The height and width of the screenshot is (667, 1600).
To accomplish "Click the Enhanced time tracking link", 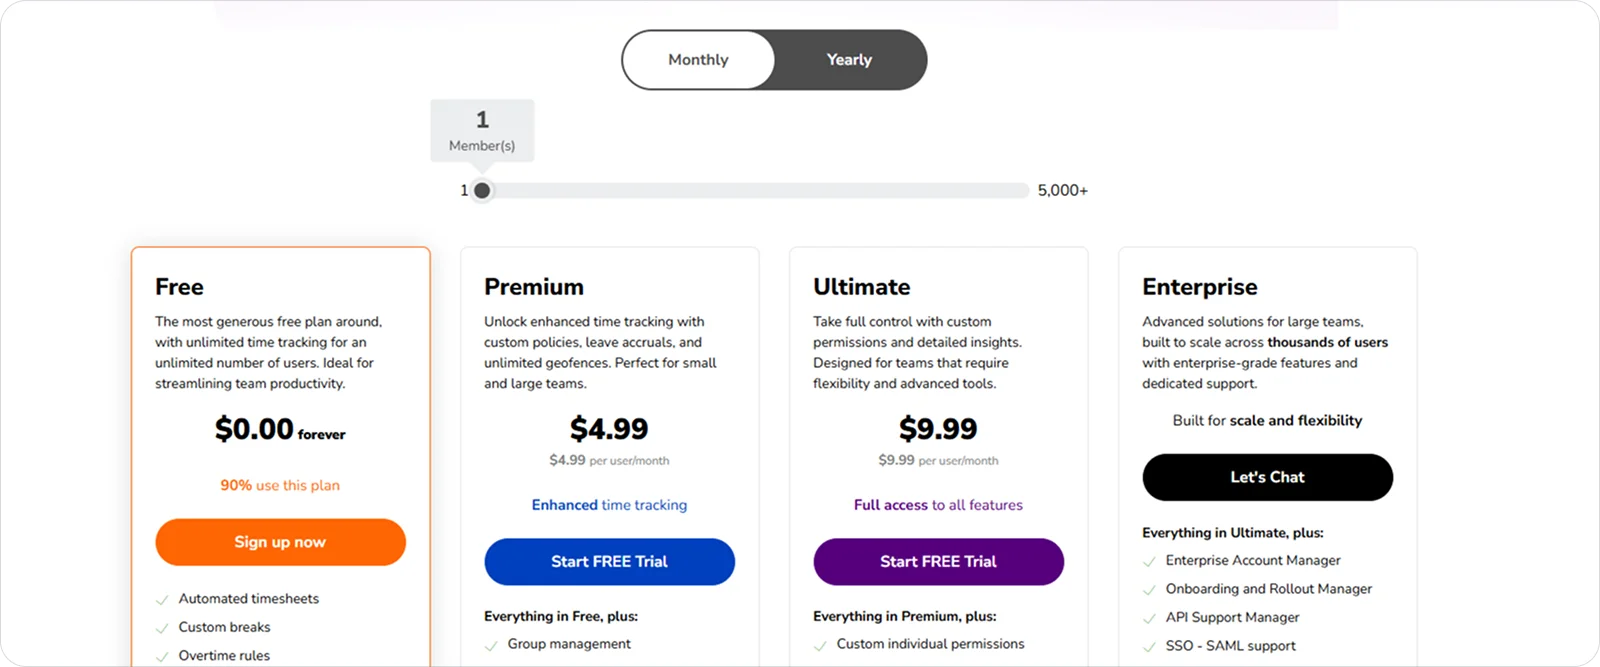I will (609, 505).
